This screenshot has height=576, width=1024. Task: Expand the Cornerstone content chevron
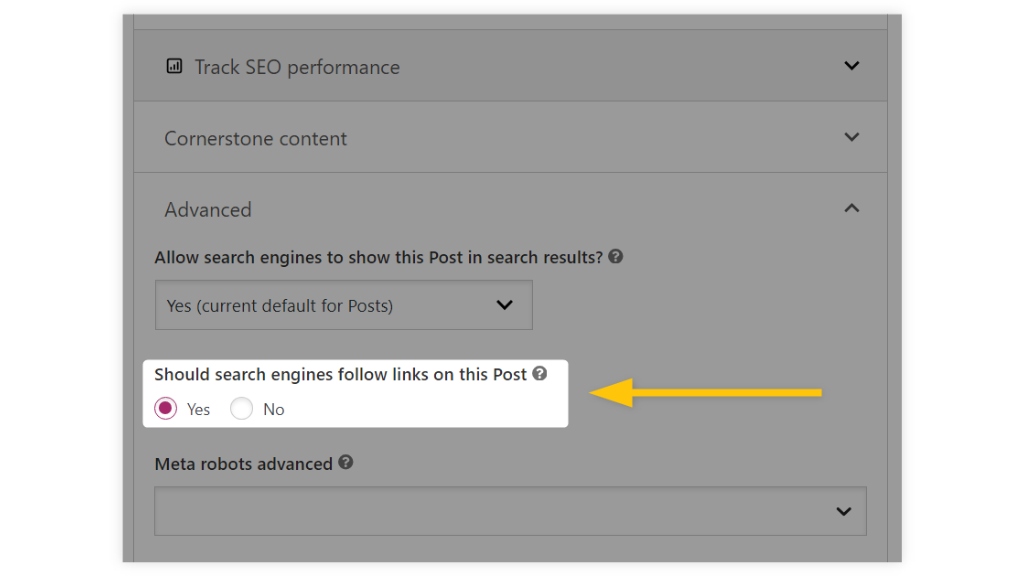click(x=852, y=137)
